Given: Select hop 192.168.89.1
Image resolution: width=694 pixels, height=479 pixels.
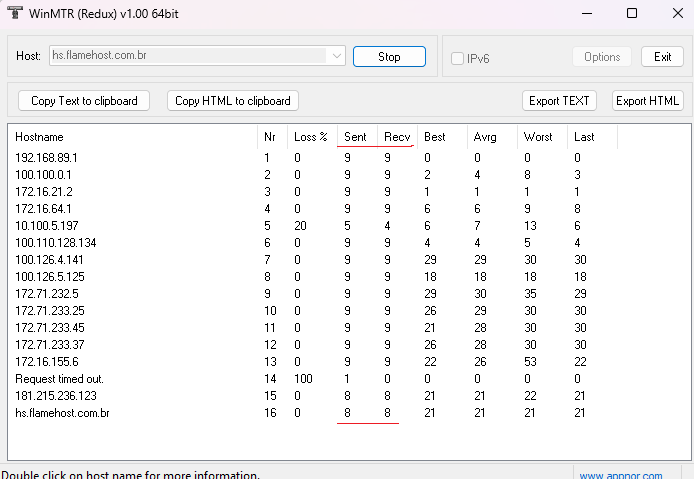Looking at the screenshot, I should tap(46, 158).
